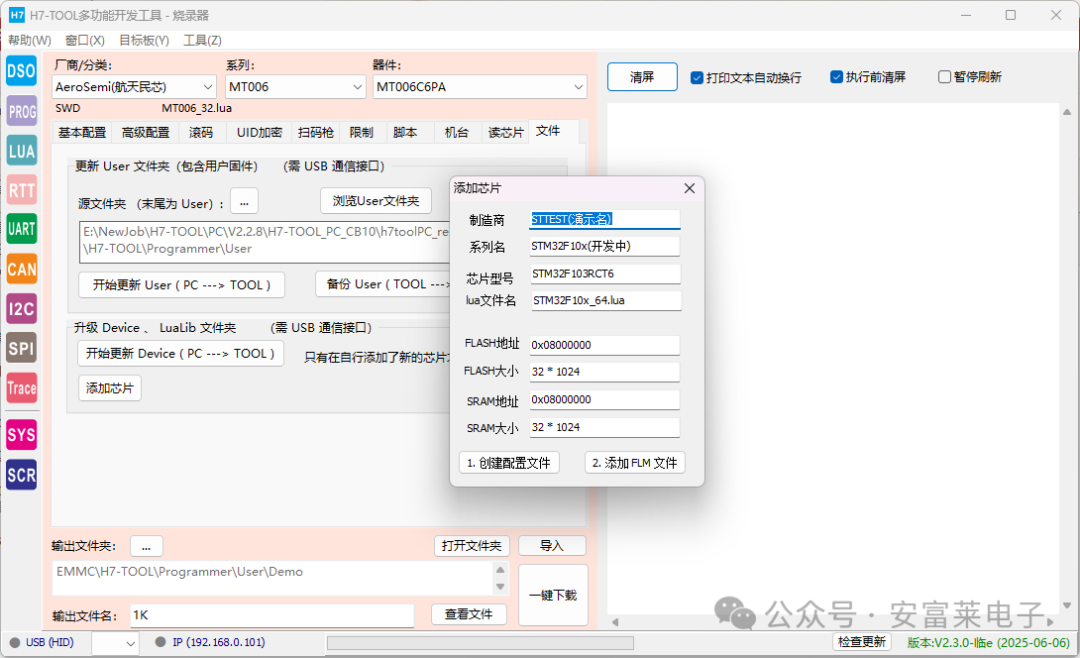Open the USB (HID) connection dropdown
Image resolution: width=1080 pixels, height=658 pixels.
click(118, 642)
